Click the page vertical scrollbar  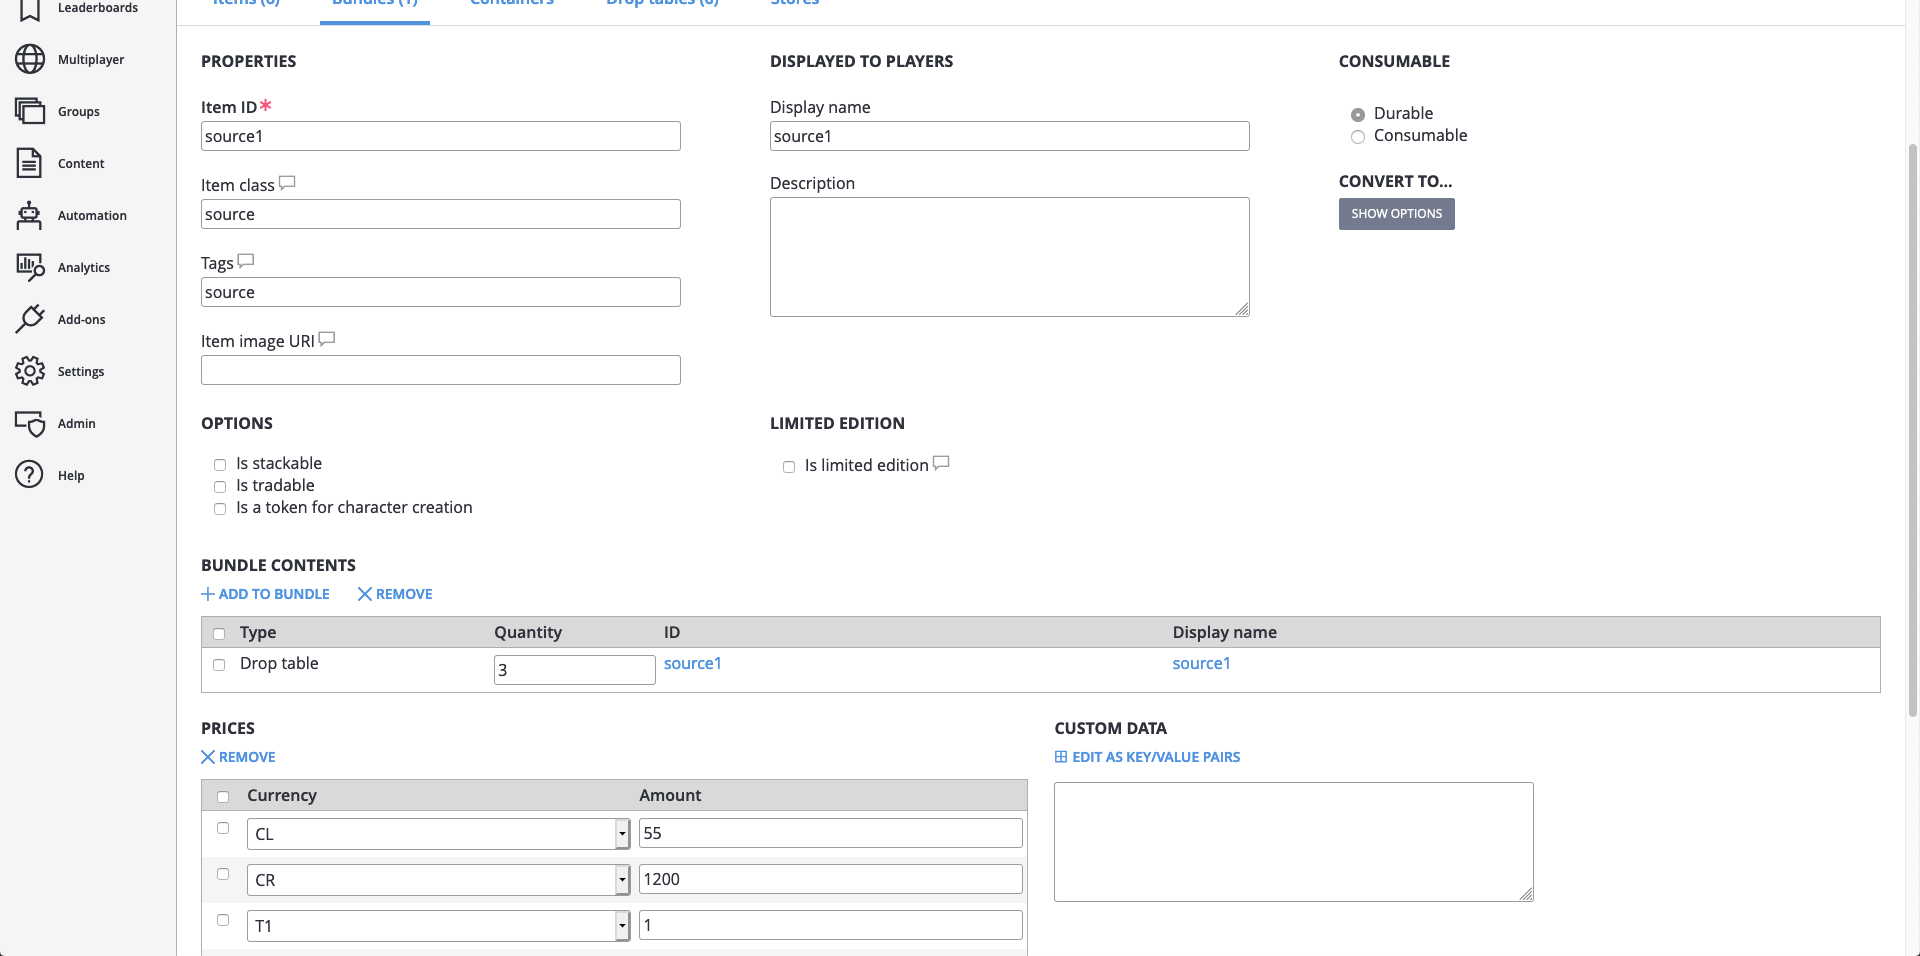pos(1912,430)
